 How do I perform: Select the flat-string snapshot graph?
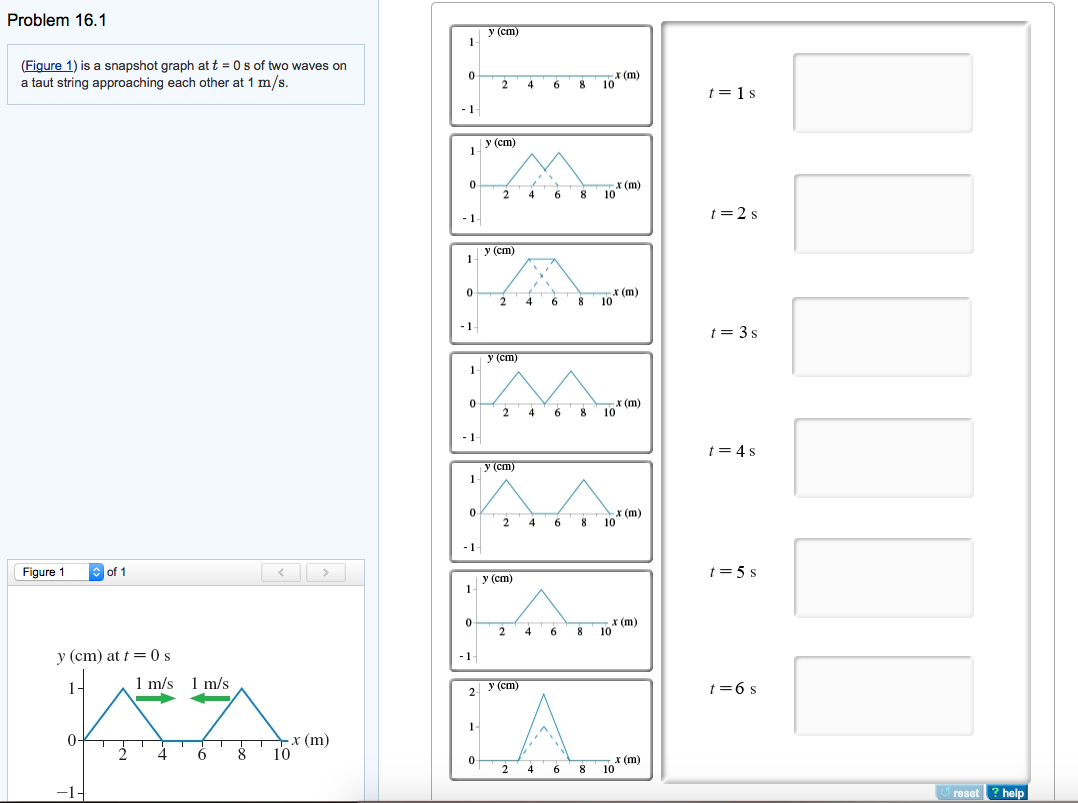pyautogui.click(x=551, y=75)
